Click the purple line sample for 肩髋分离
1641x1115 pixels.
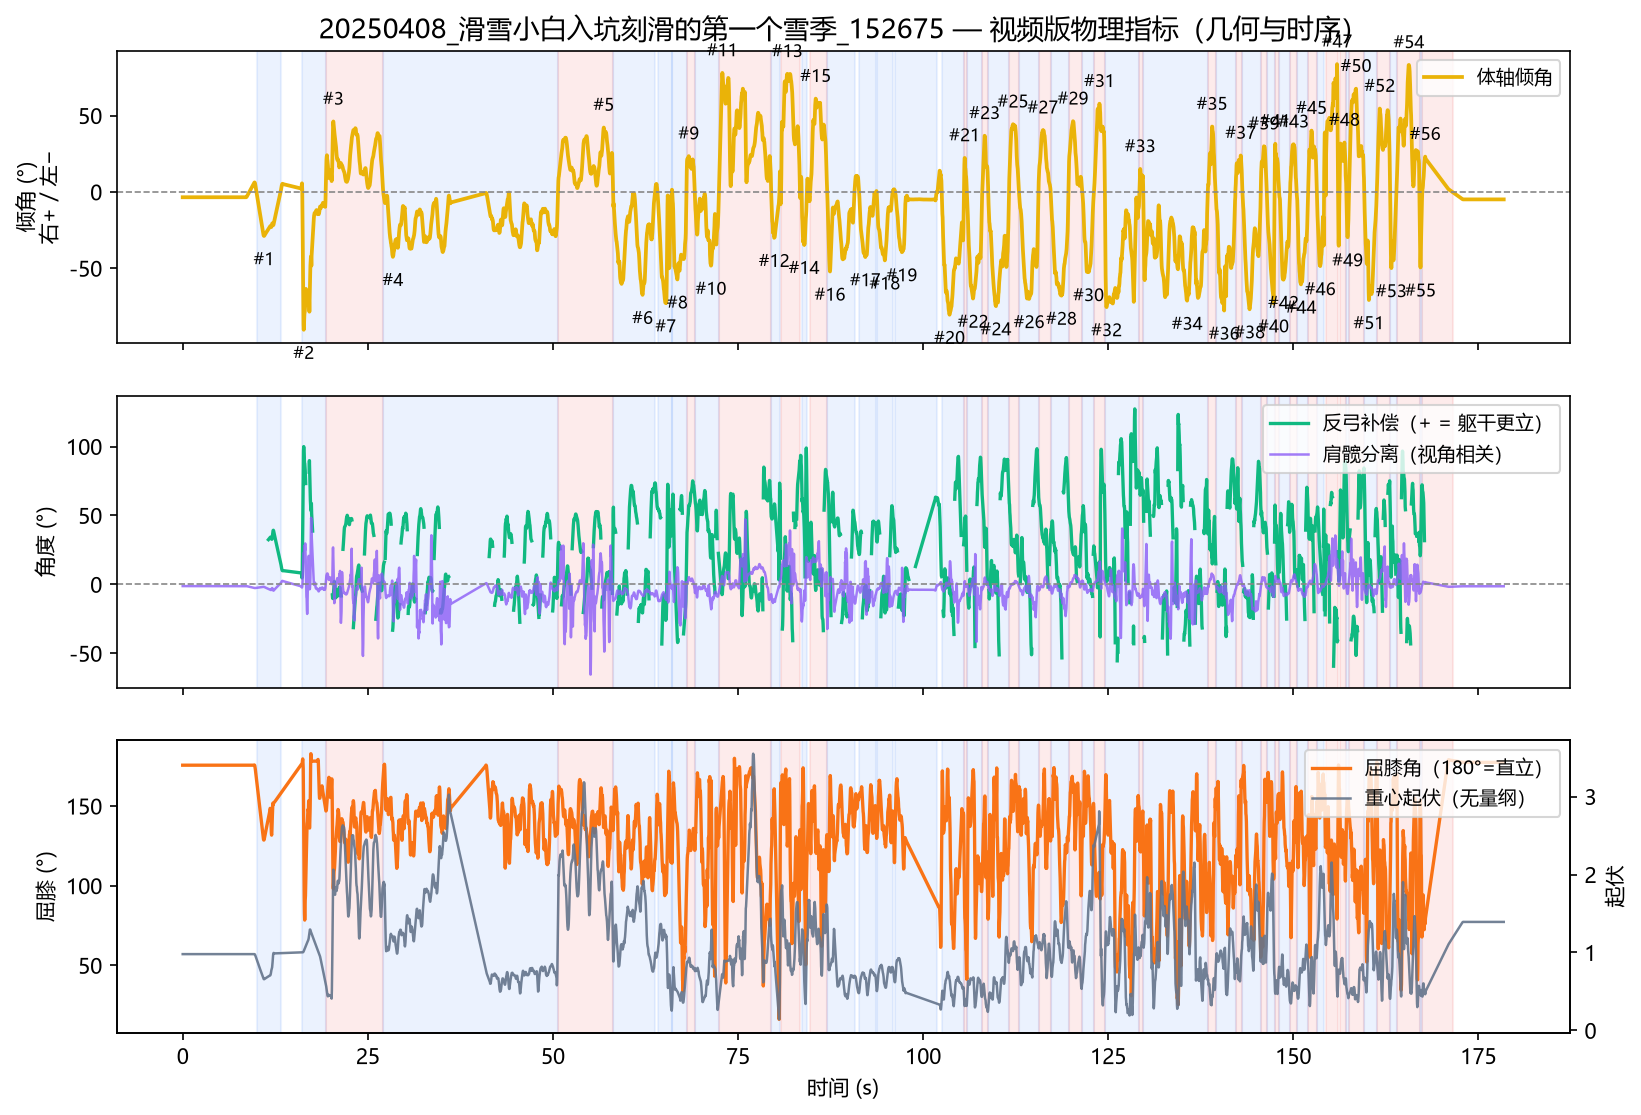pyautogui.click(x=1289, y=455)
